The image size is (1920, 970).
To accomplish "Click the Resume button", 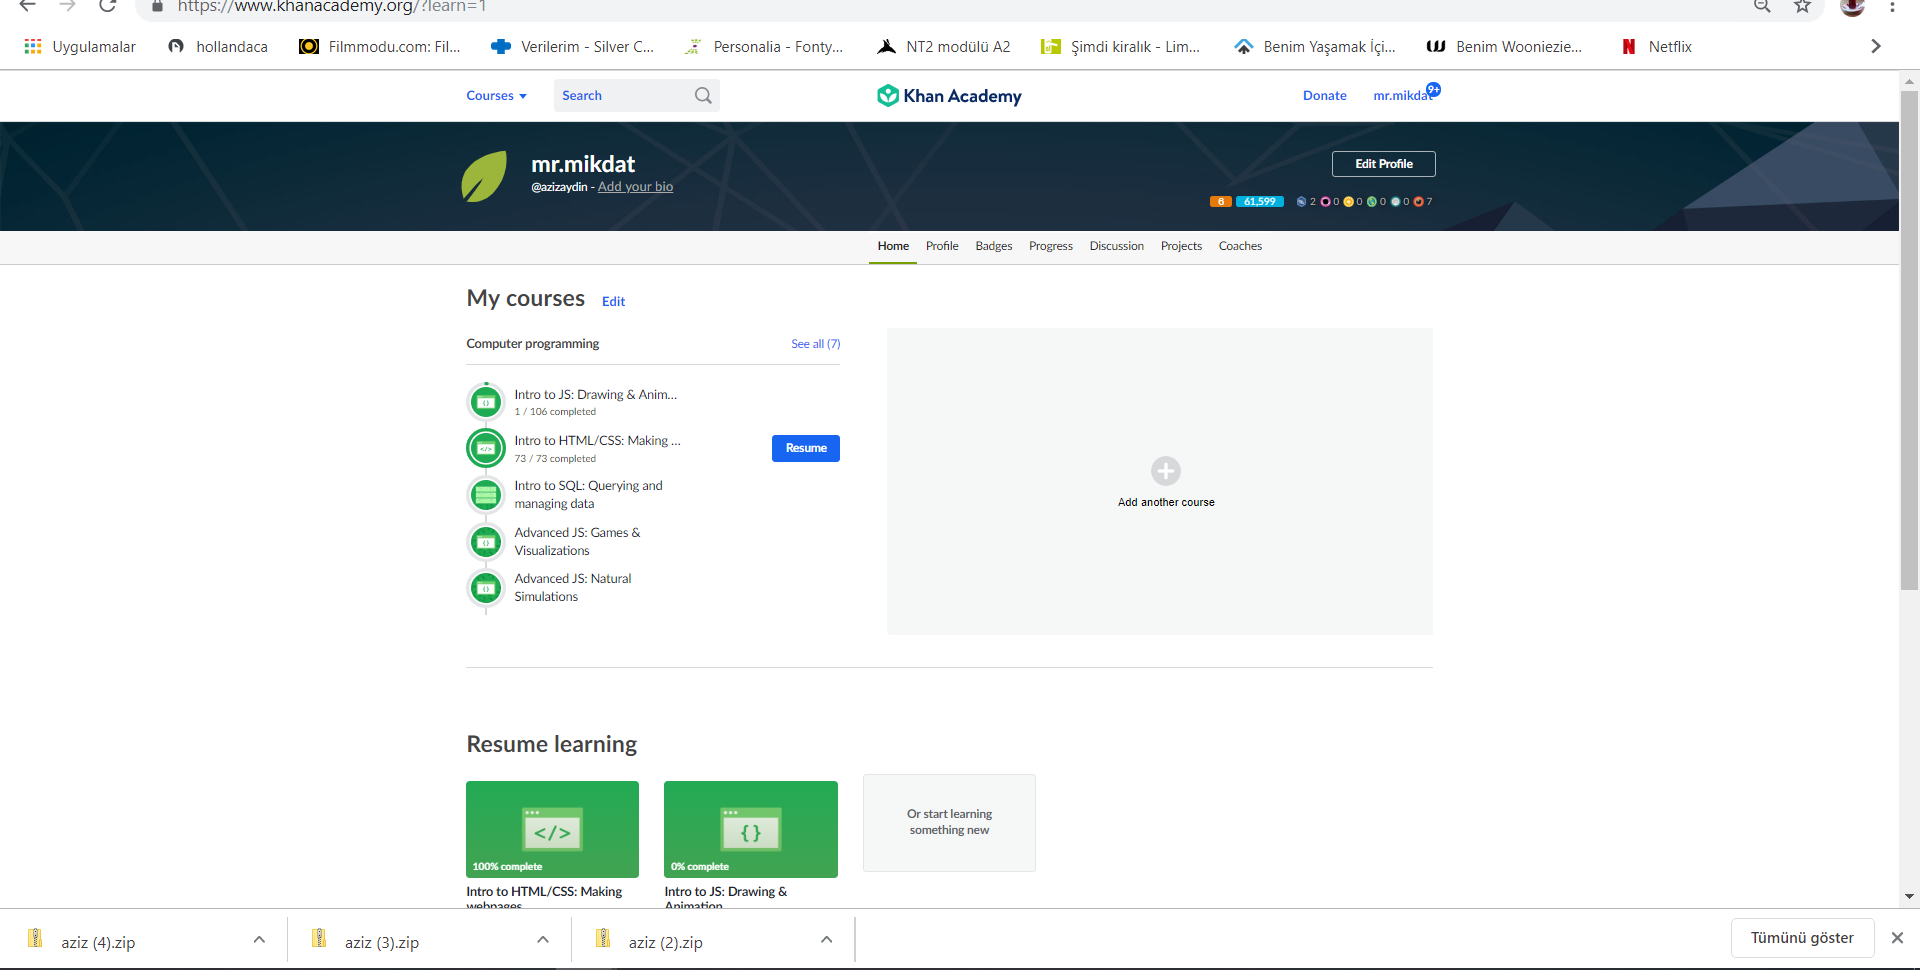I will click(x=806, y=448).
